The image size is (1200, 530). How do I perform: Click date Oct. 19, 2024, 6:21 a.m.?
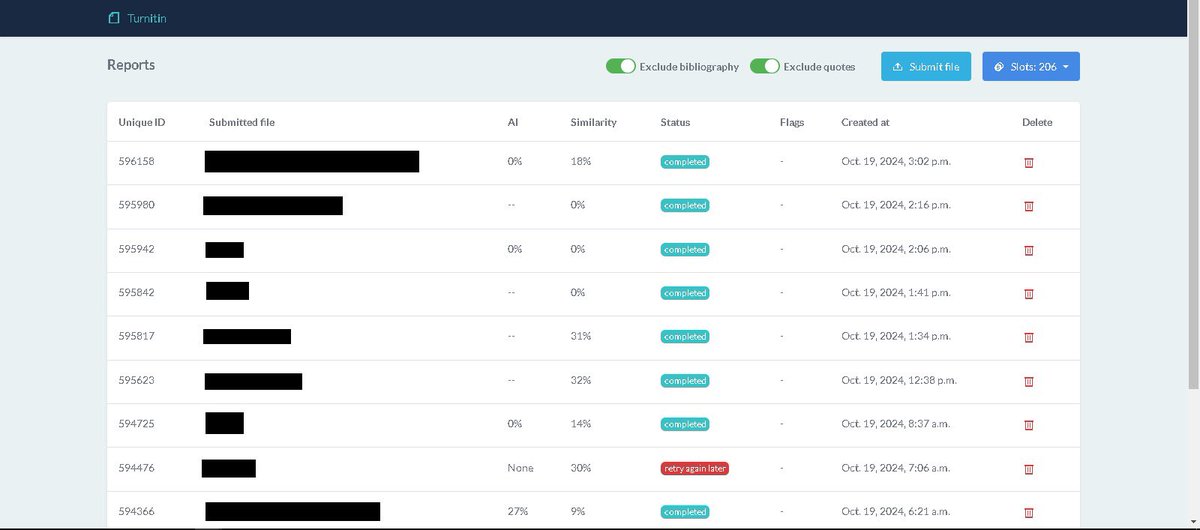click(x=896, y=511)
